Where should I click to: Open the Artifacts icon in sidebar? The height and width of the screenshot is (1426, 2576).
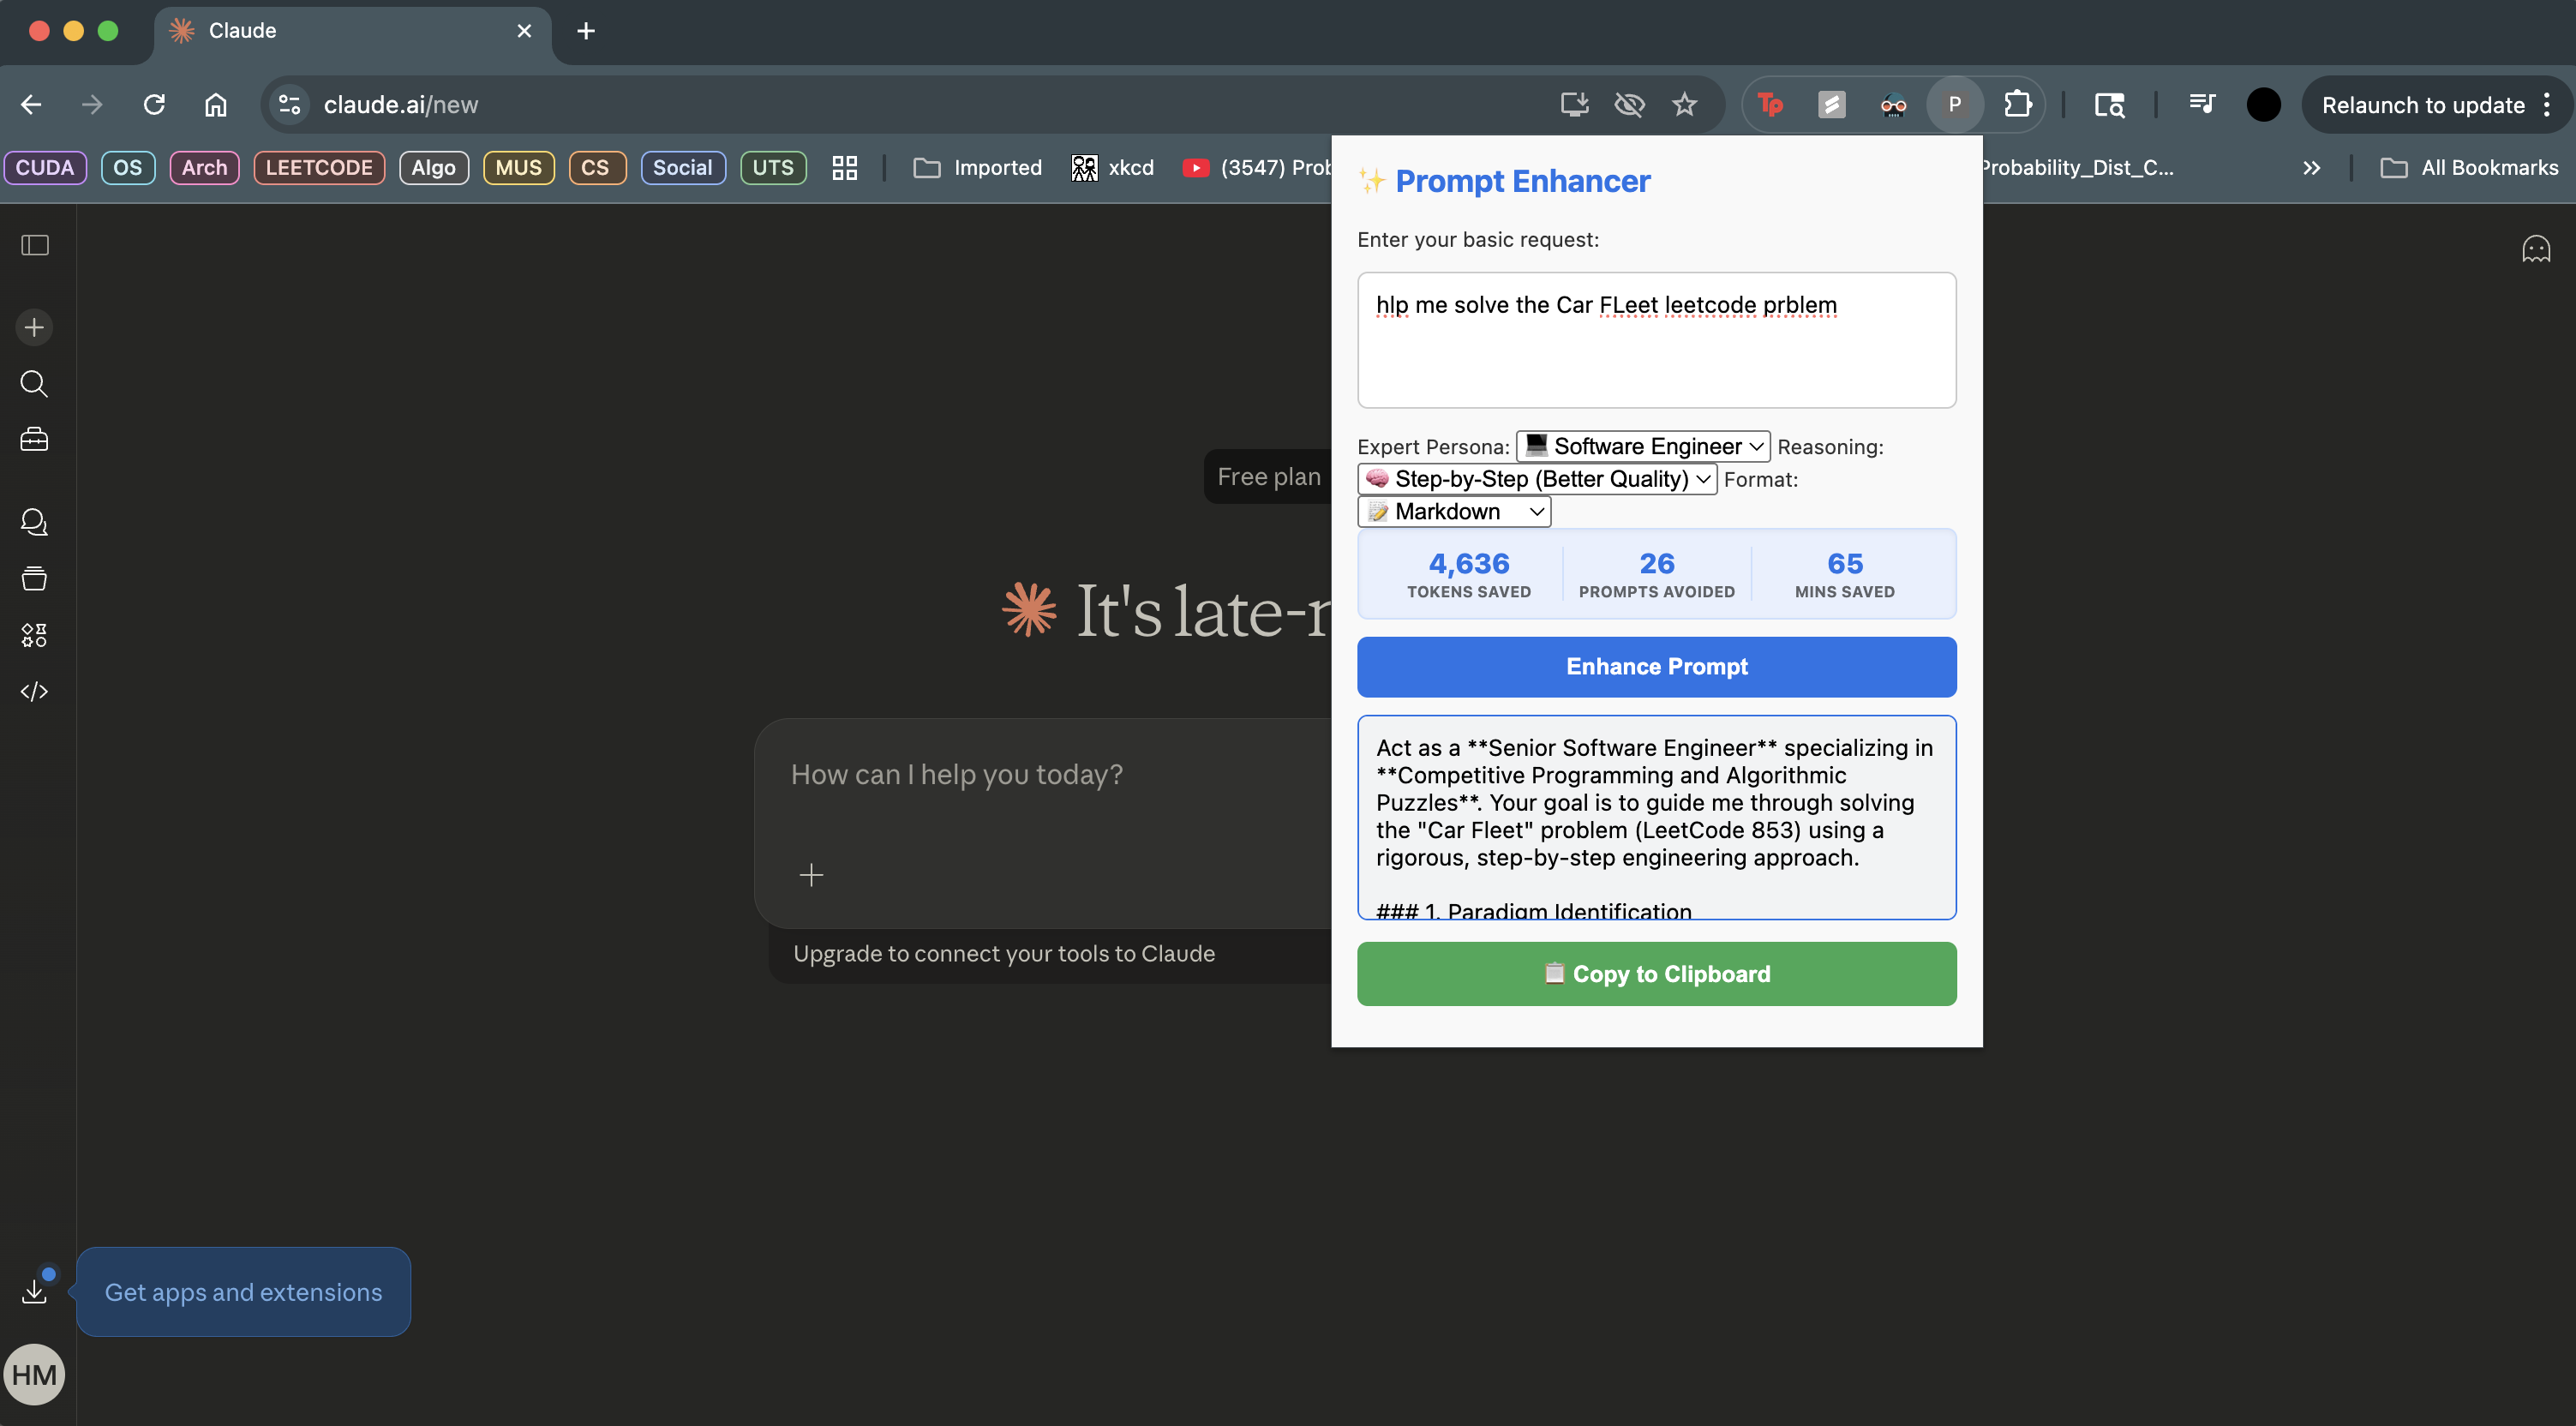click(x=35, y=635)
